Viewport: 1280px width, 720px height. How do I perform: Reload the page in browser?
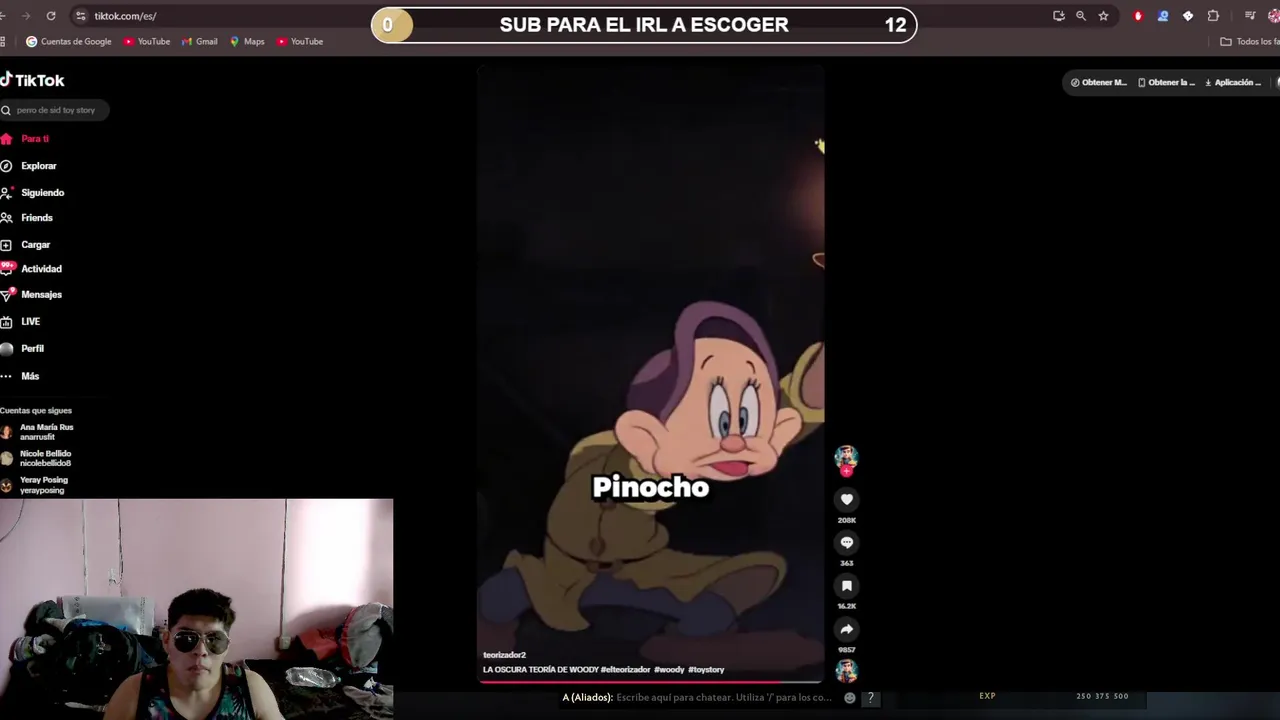click(51, 16)
